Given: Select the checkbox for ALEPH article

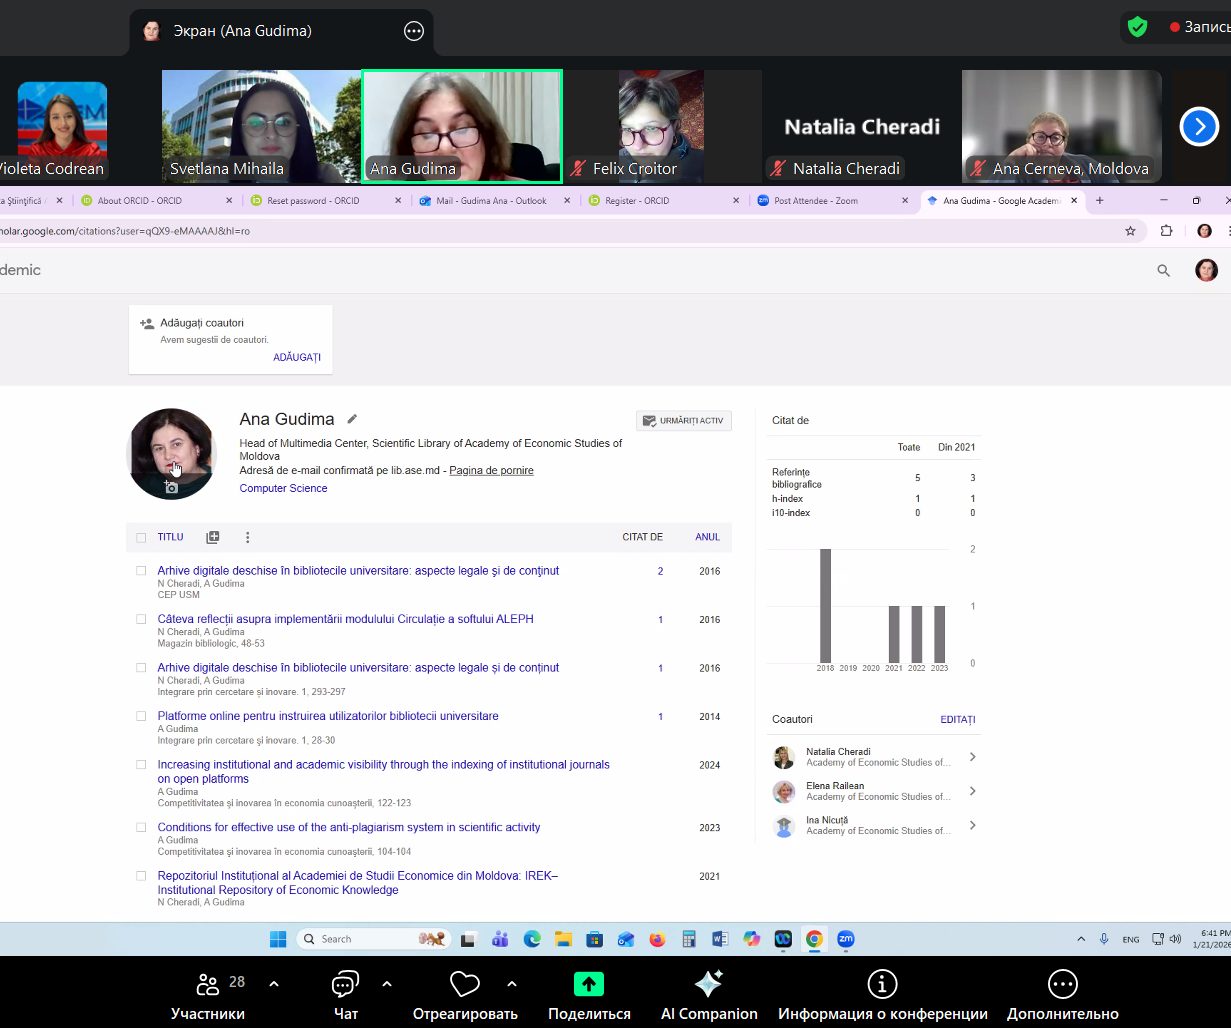Looking at the screenshot, I should [x=141, y=619].
